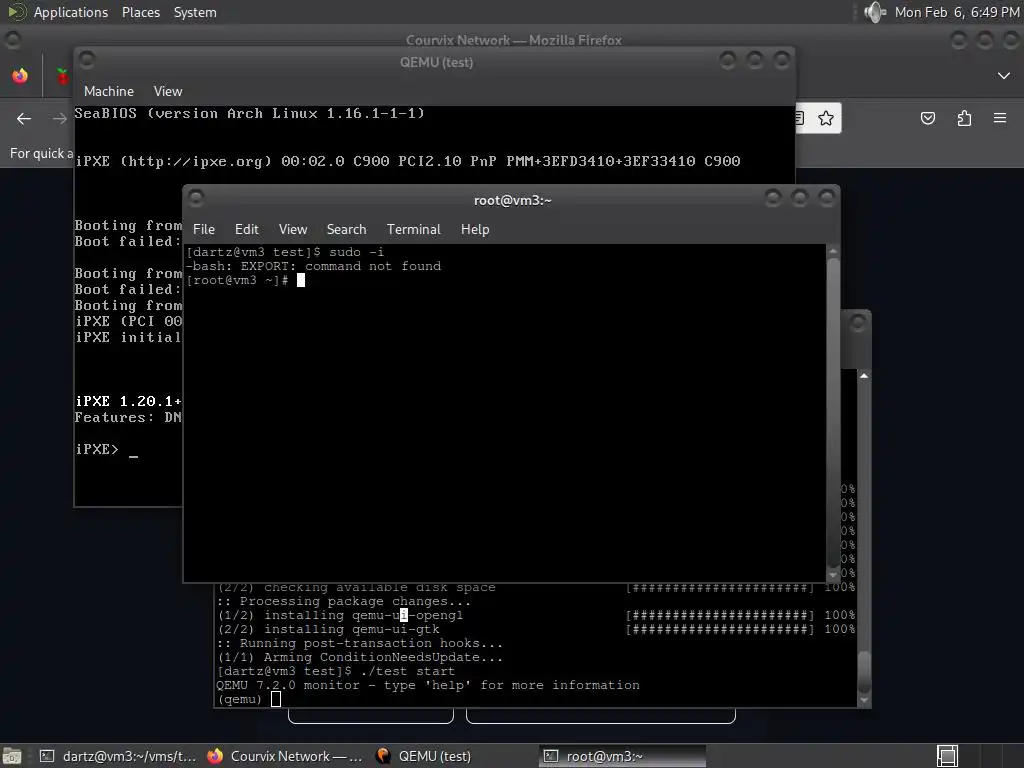Click 'For quick a' bookmarks toolbar text in Firefox
This screenshot has height=768, width=1024.
click(x=40, y=153)
